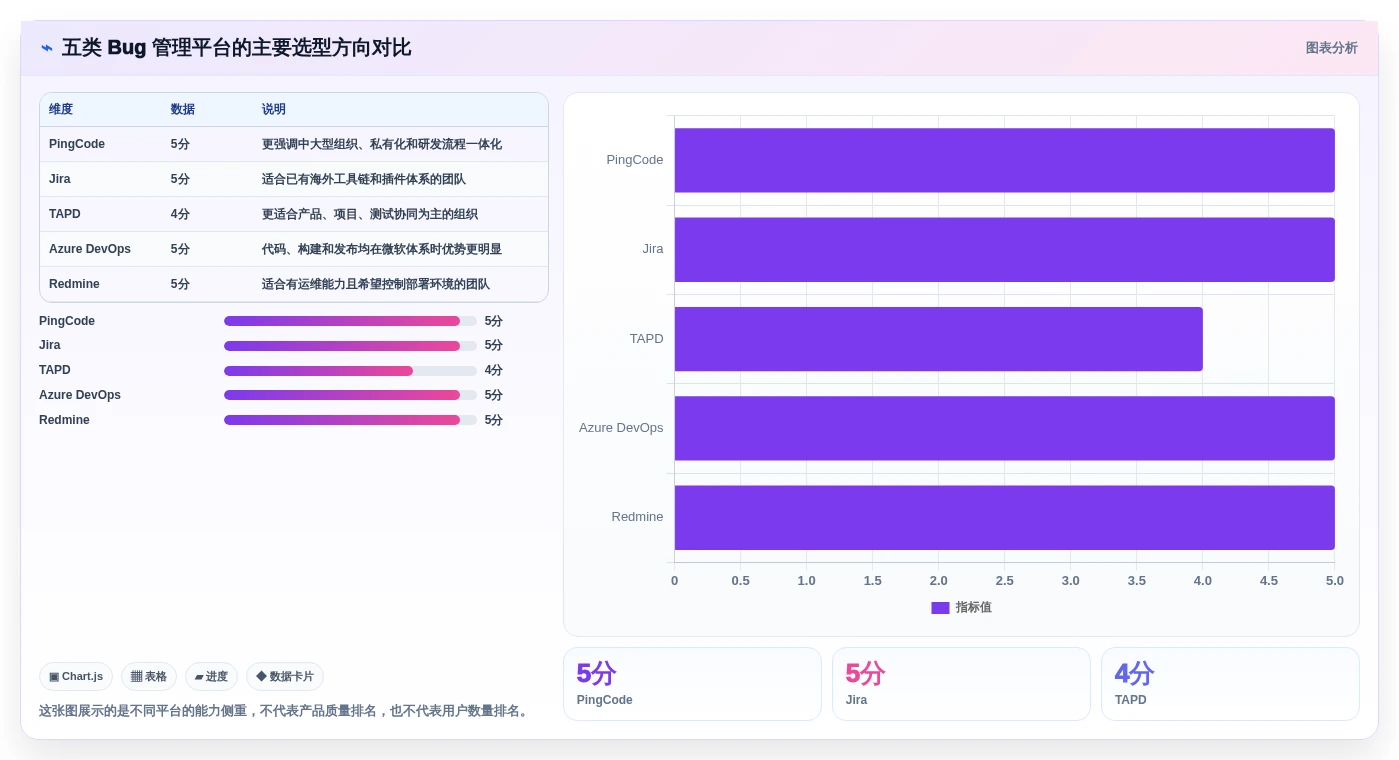This screenshot has width=1399, height=760.
Task: Click the PingCode y-axis label in chart
Action: coord(635,160)
